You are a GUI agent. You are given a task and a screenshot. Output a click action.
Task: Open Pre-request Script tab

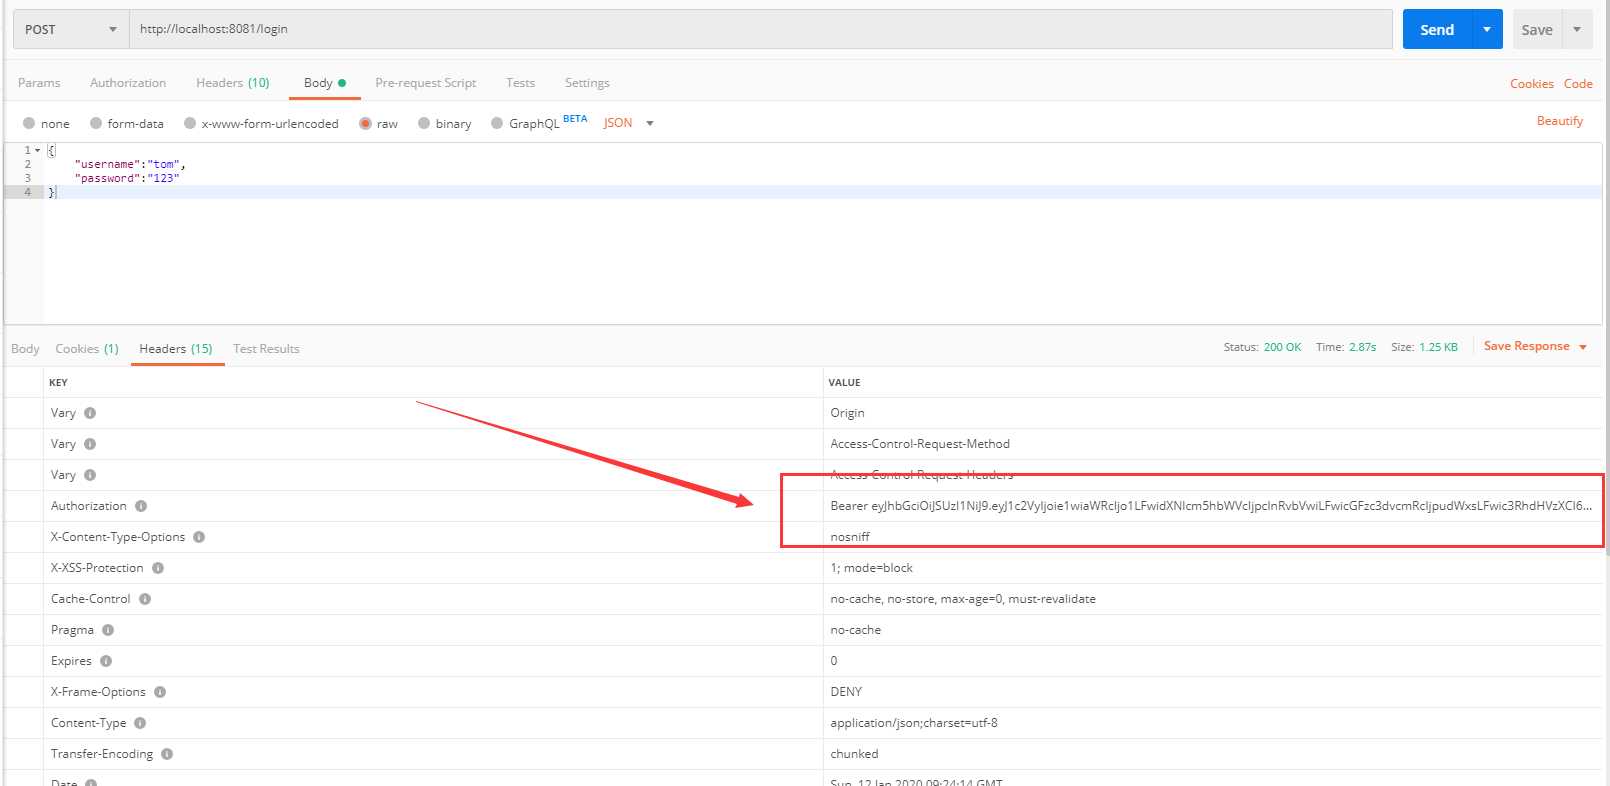[426, 83]
